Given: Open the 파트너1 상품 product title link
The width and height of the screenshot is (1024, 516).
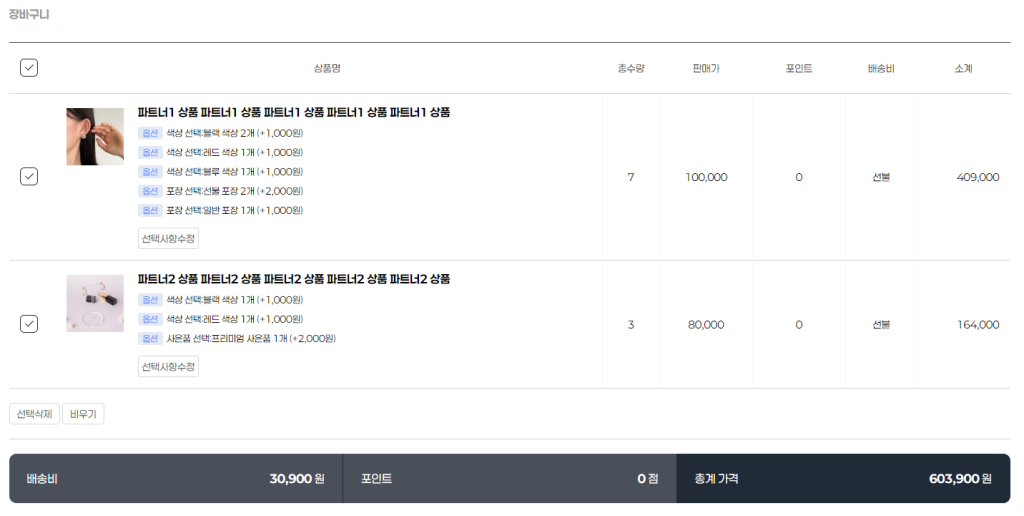Looking at the screenshot, I should (293, 112).
